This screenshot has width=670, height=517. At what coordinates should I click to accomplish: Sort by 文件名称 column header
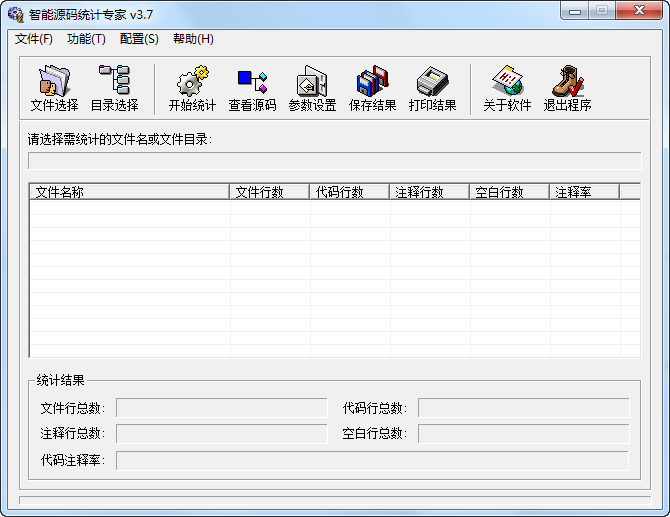click(130, 192)
